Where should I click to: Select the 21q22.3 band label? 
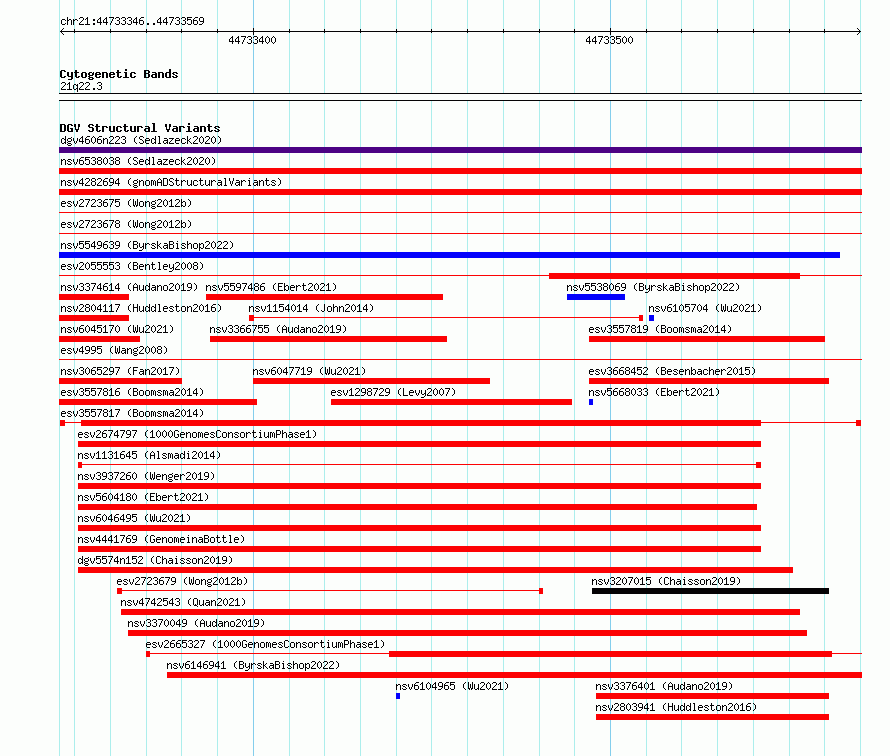[81, 86]
